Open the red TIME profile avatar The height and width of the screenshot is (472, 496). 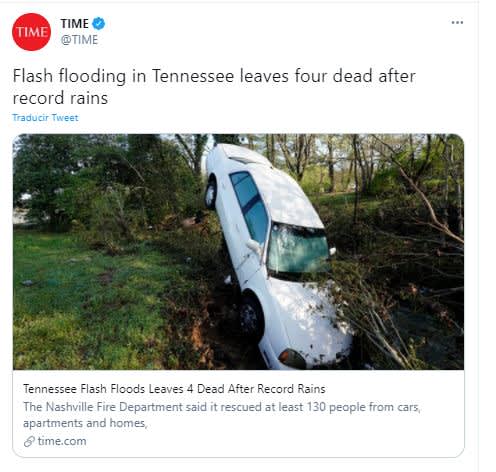[x=31, y=32]
